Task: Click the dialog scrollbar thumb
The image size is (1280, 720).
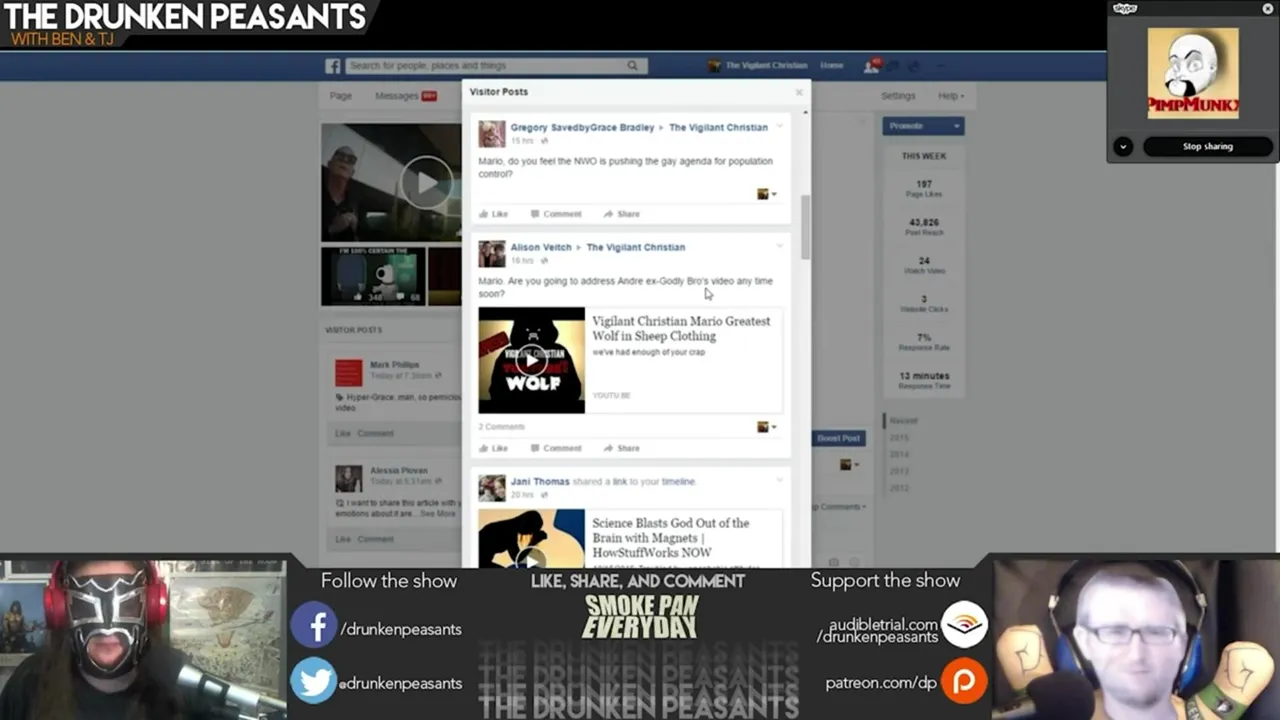Action: point(805,228)
